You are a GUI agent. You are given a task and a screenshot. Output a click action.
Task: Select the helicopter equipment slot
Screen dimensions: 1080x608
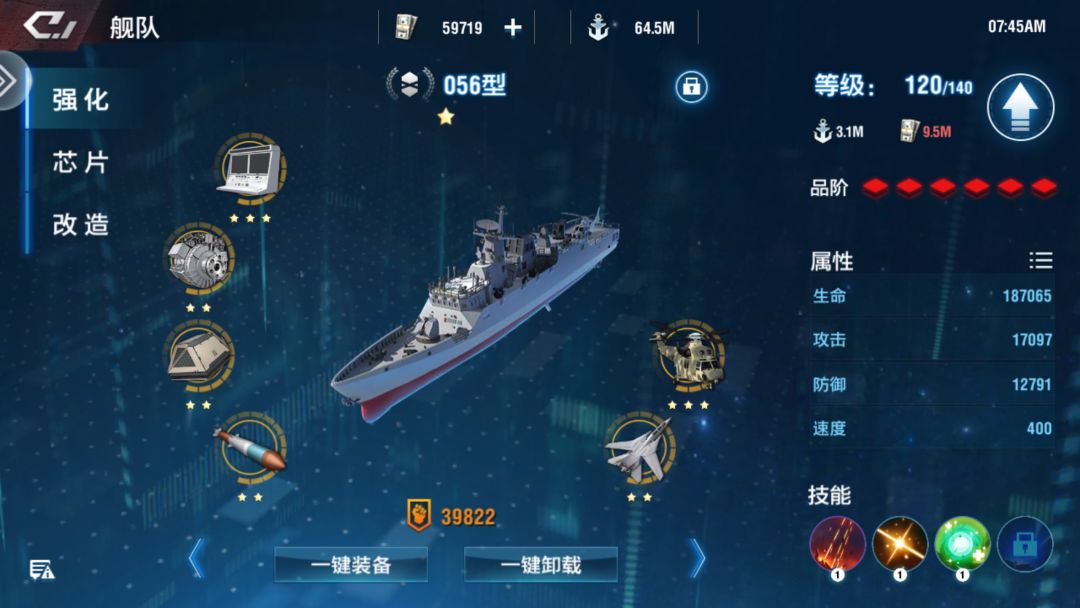[689, 355]
